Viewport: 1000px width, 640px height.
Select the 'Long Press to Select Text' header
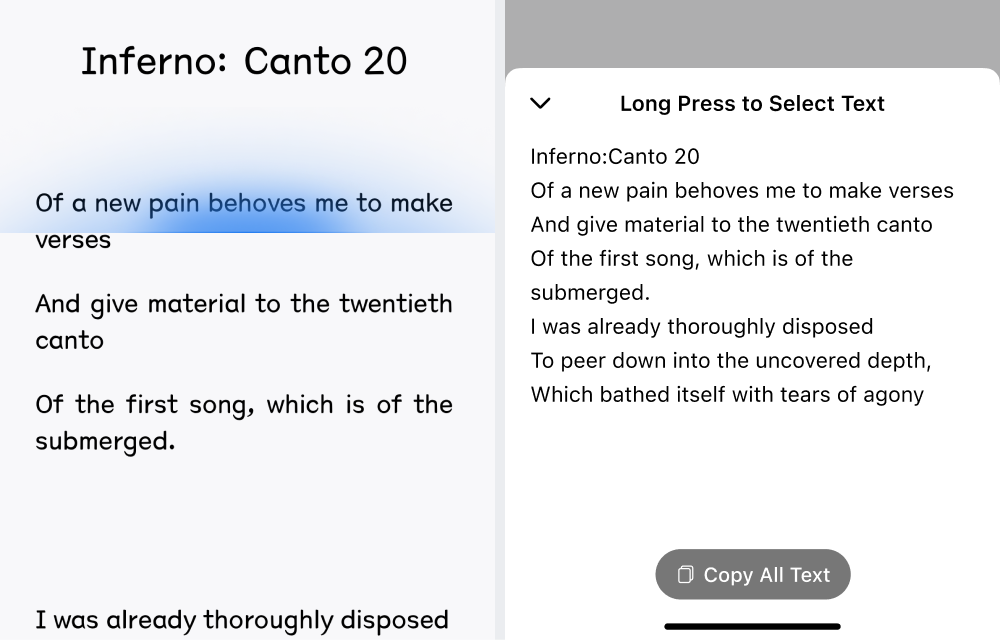point(752,103)
